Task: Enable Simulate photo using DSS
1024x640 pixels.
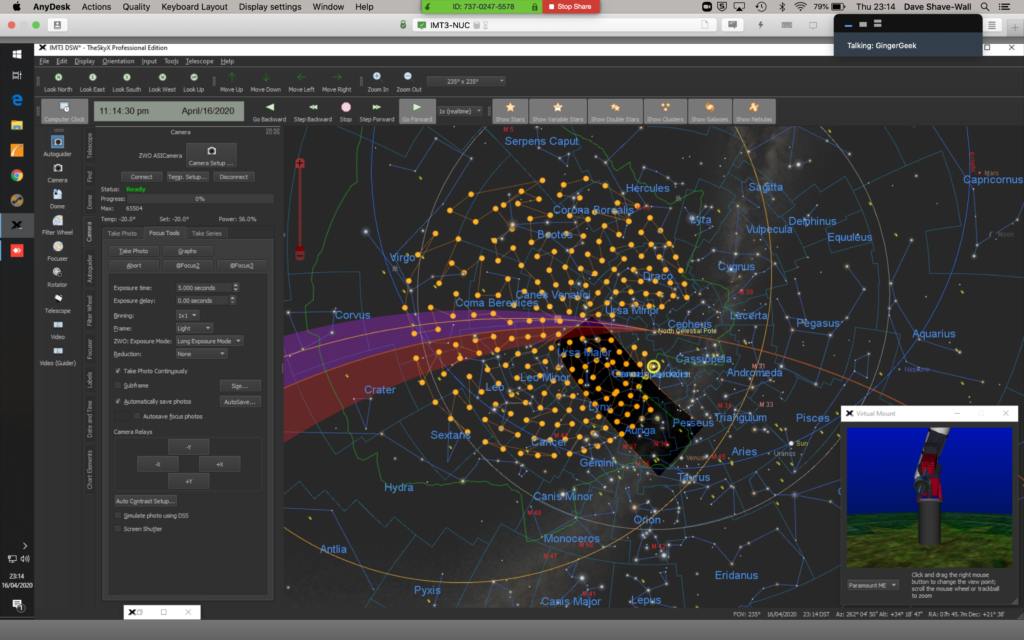Action: [118, 515]
